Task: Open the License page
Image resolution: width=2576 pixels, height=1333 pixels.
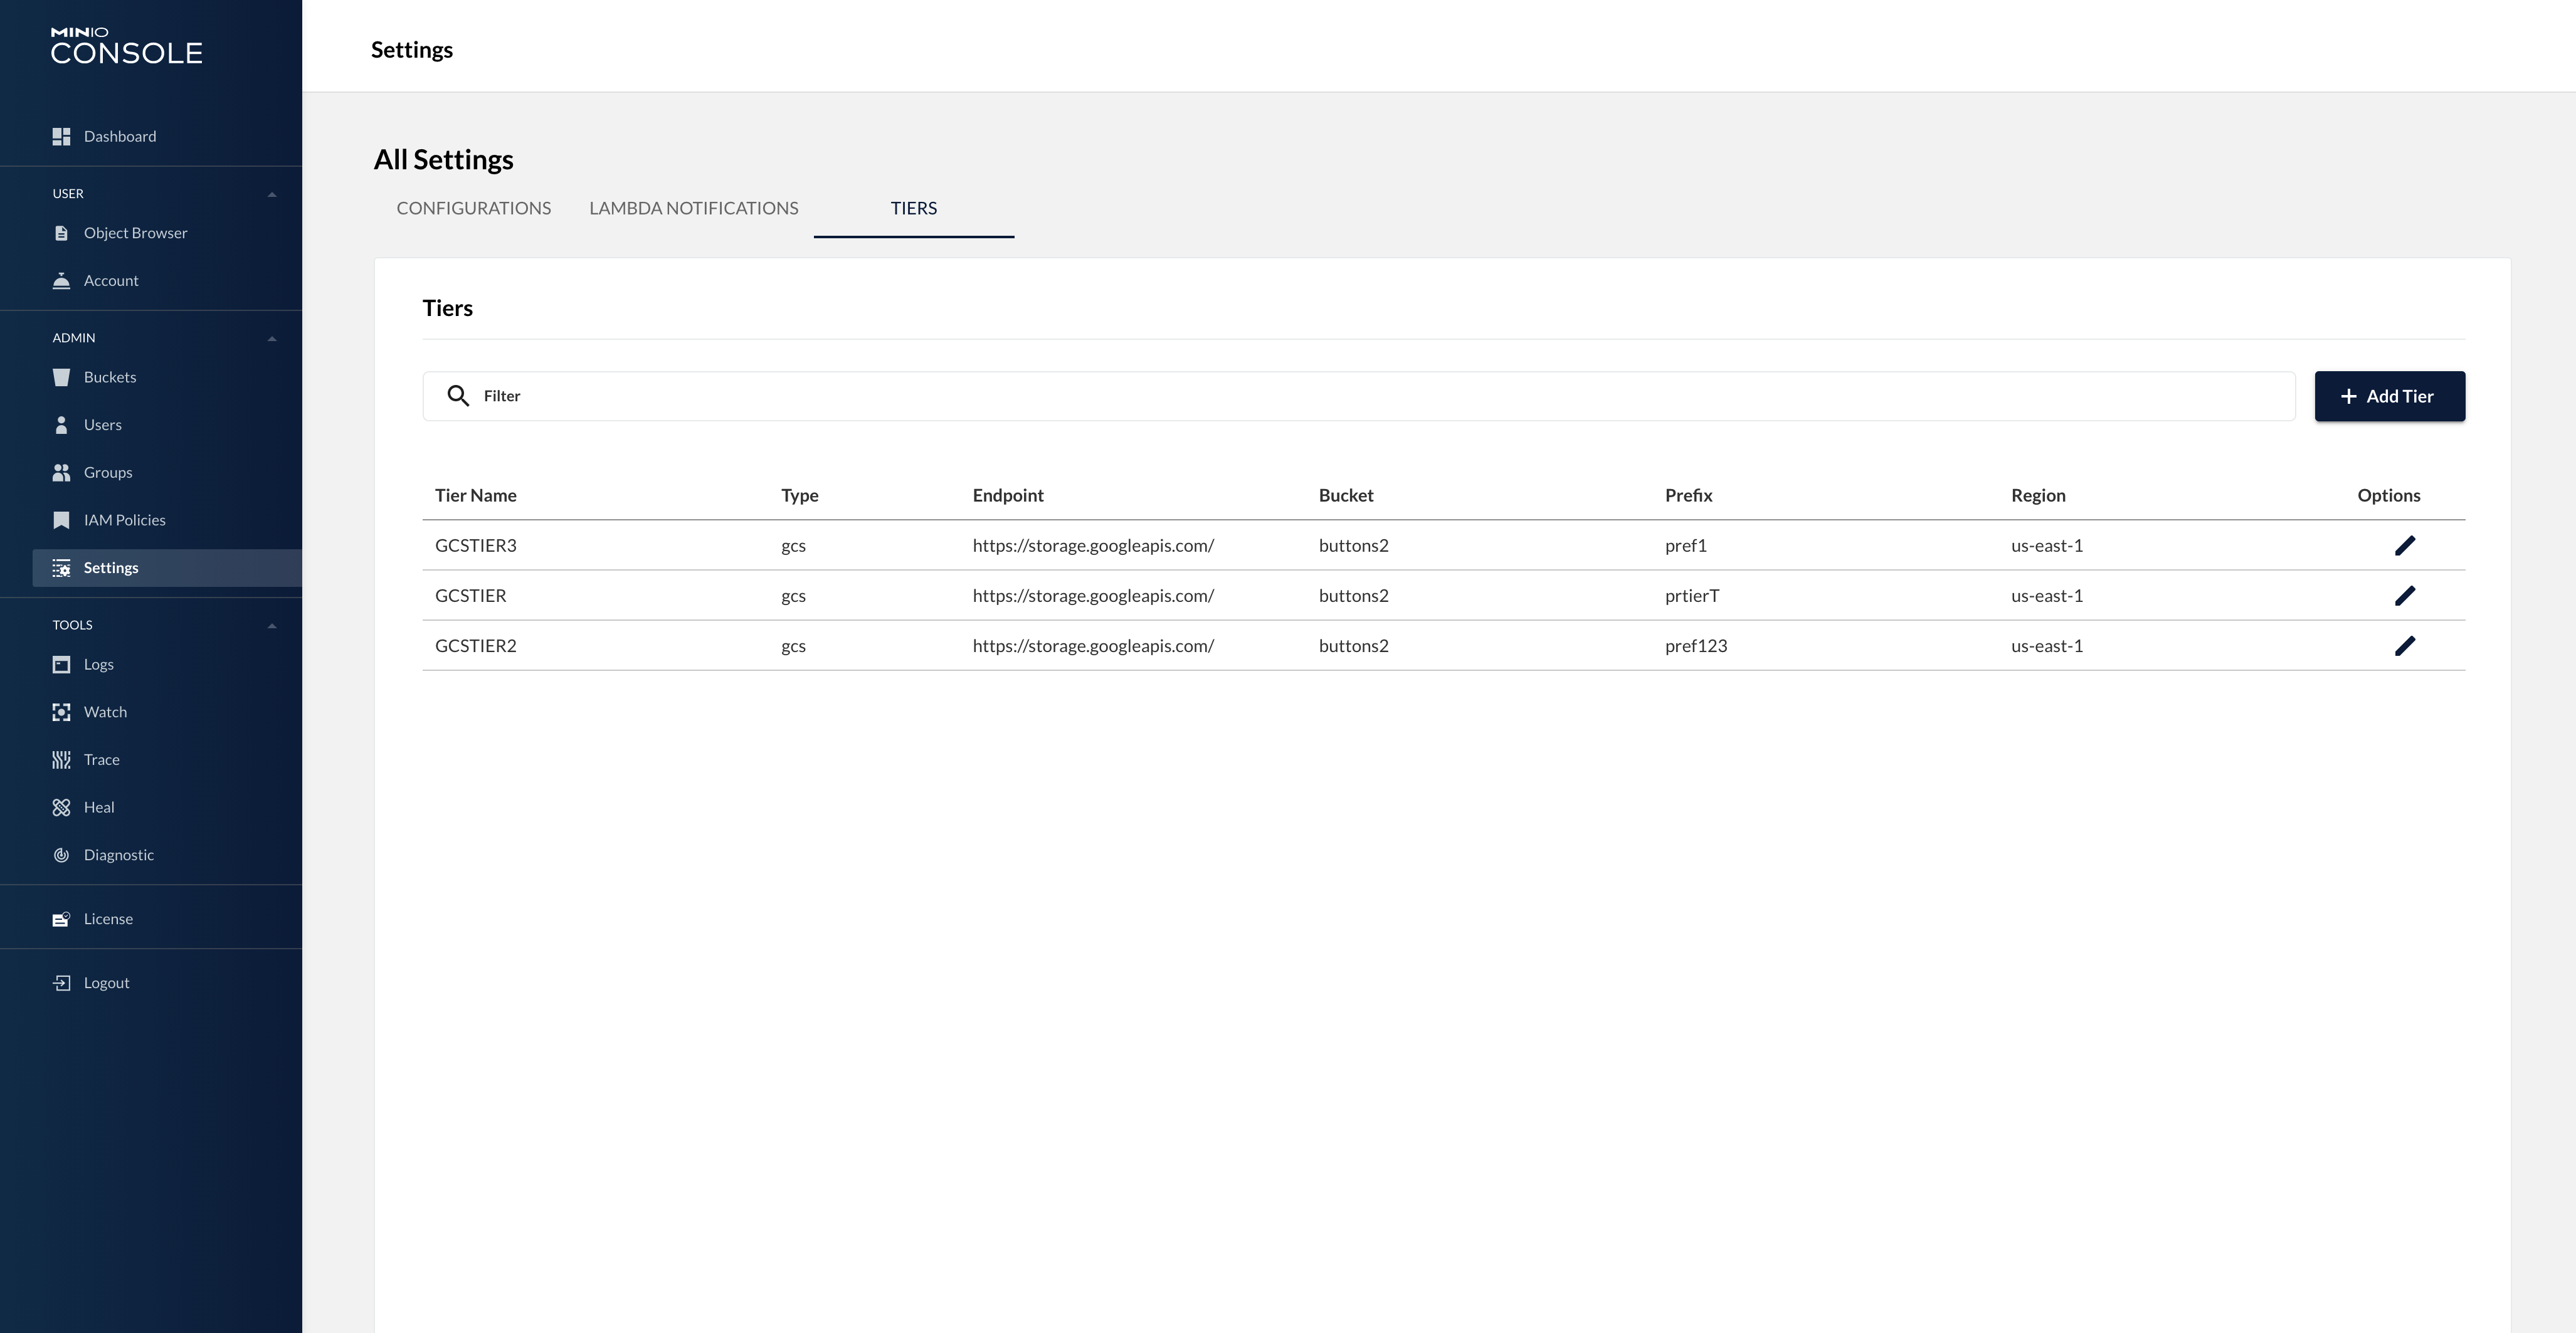Action: pos(108,919)
